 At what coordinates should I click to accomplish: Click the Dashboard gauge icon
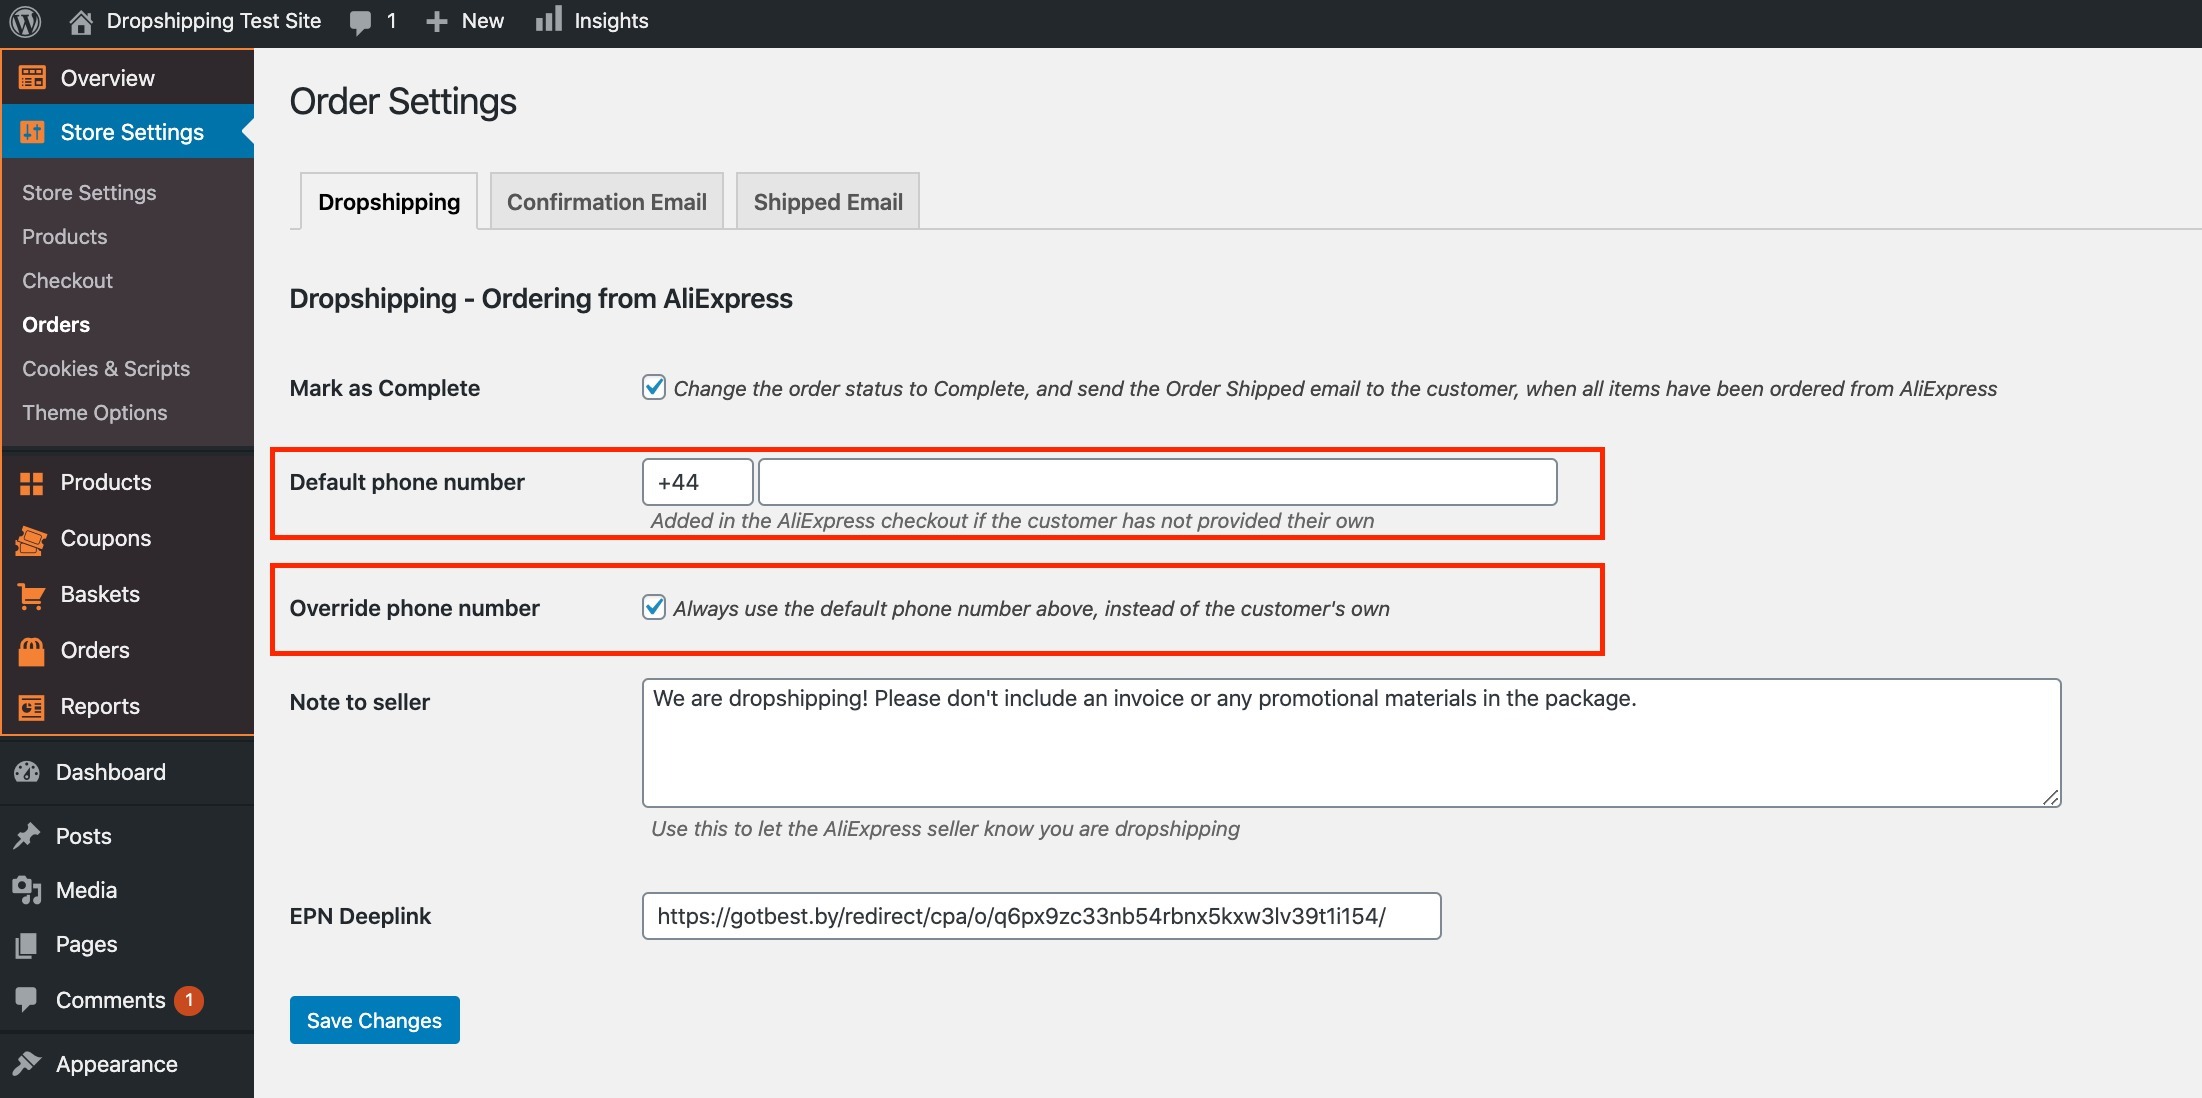coord(27,772)
